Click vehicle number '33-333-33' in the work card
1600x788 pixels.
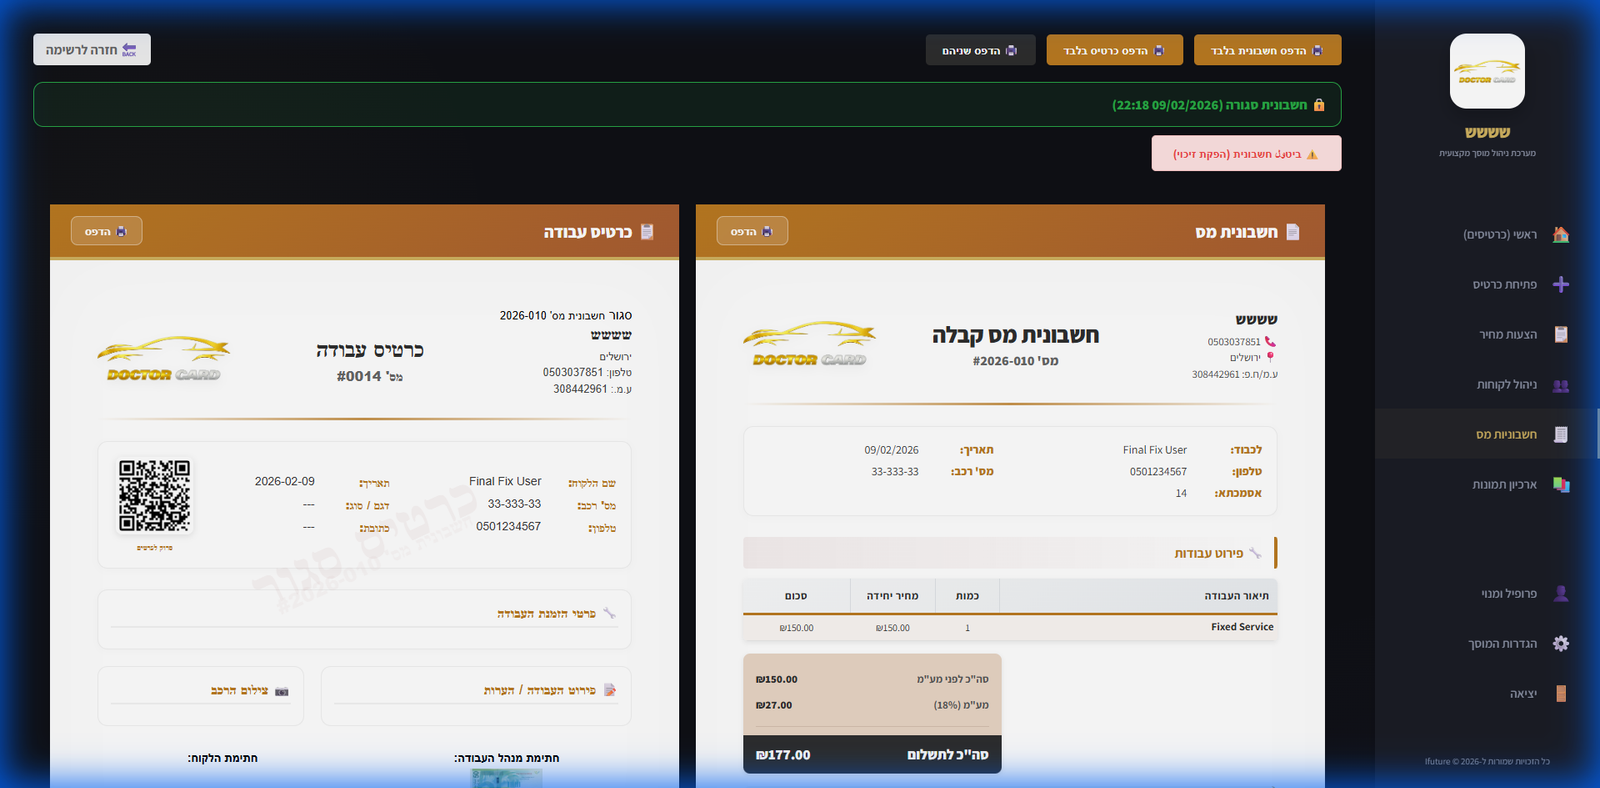tap(514, 504)
